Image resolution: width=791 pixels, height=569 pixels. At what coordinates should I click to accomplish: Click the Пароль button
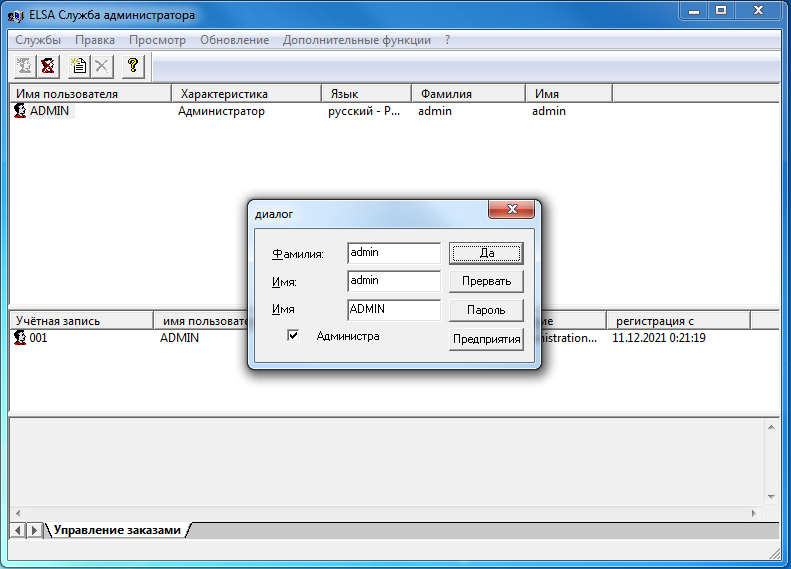[486, 310]
